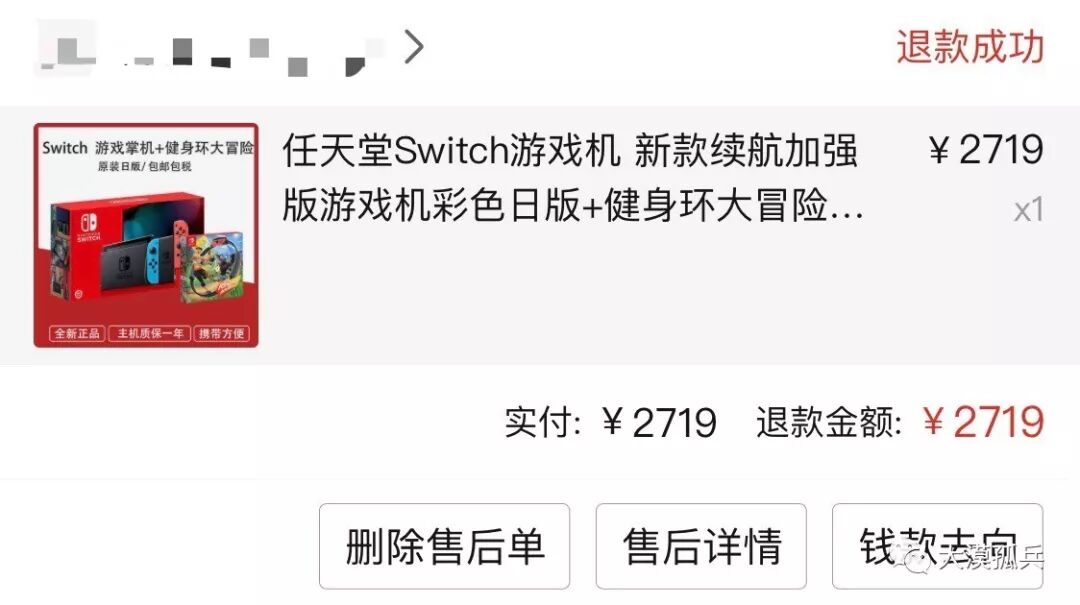Image resolution: width=1080 pixels, height=605 pixels.
Task: Tap the 全新正品 badge on the thumbnail
Action: [76, 334]
